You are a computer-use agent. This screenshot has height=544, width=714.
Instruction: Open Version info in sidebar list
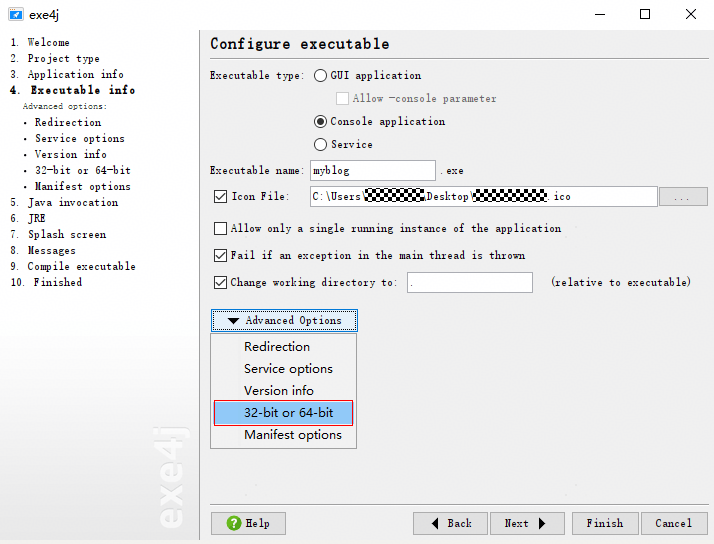71,154
